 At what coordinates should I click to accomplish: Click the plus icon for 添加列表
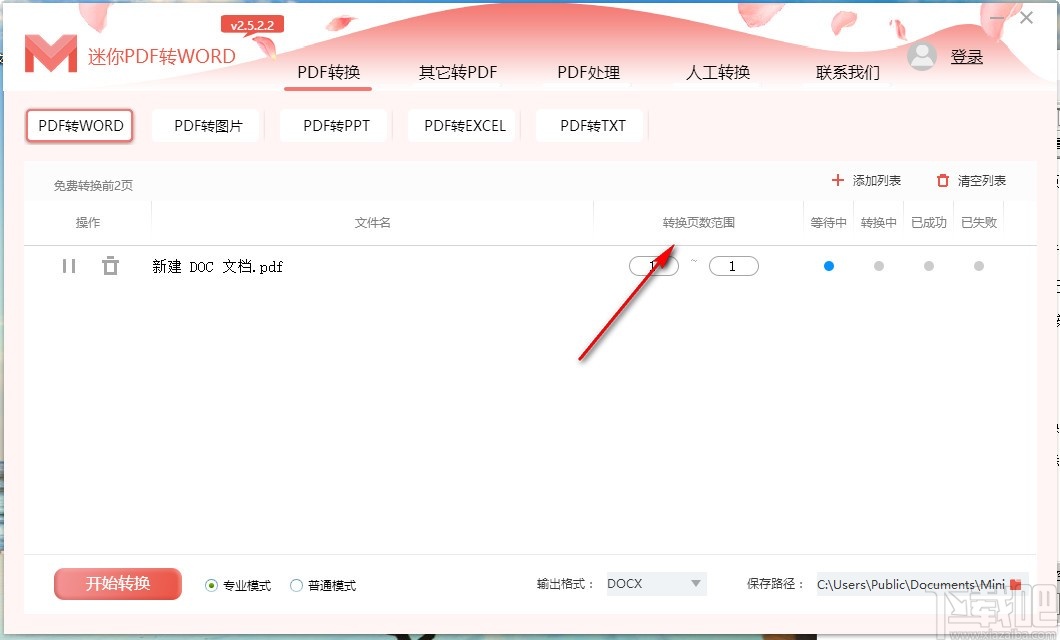tap(838, 180)
